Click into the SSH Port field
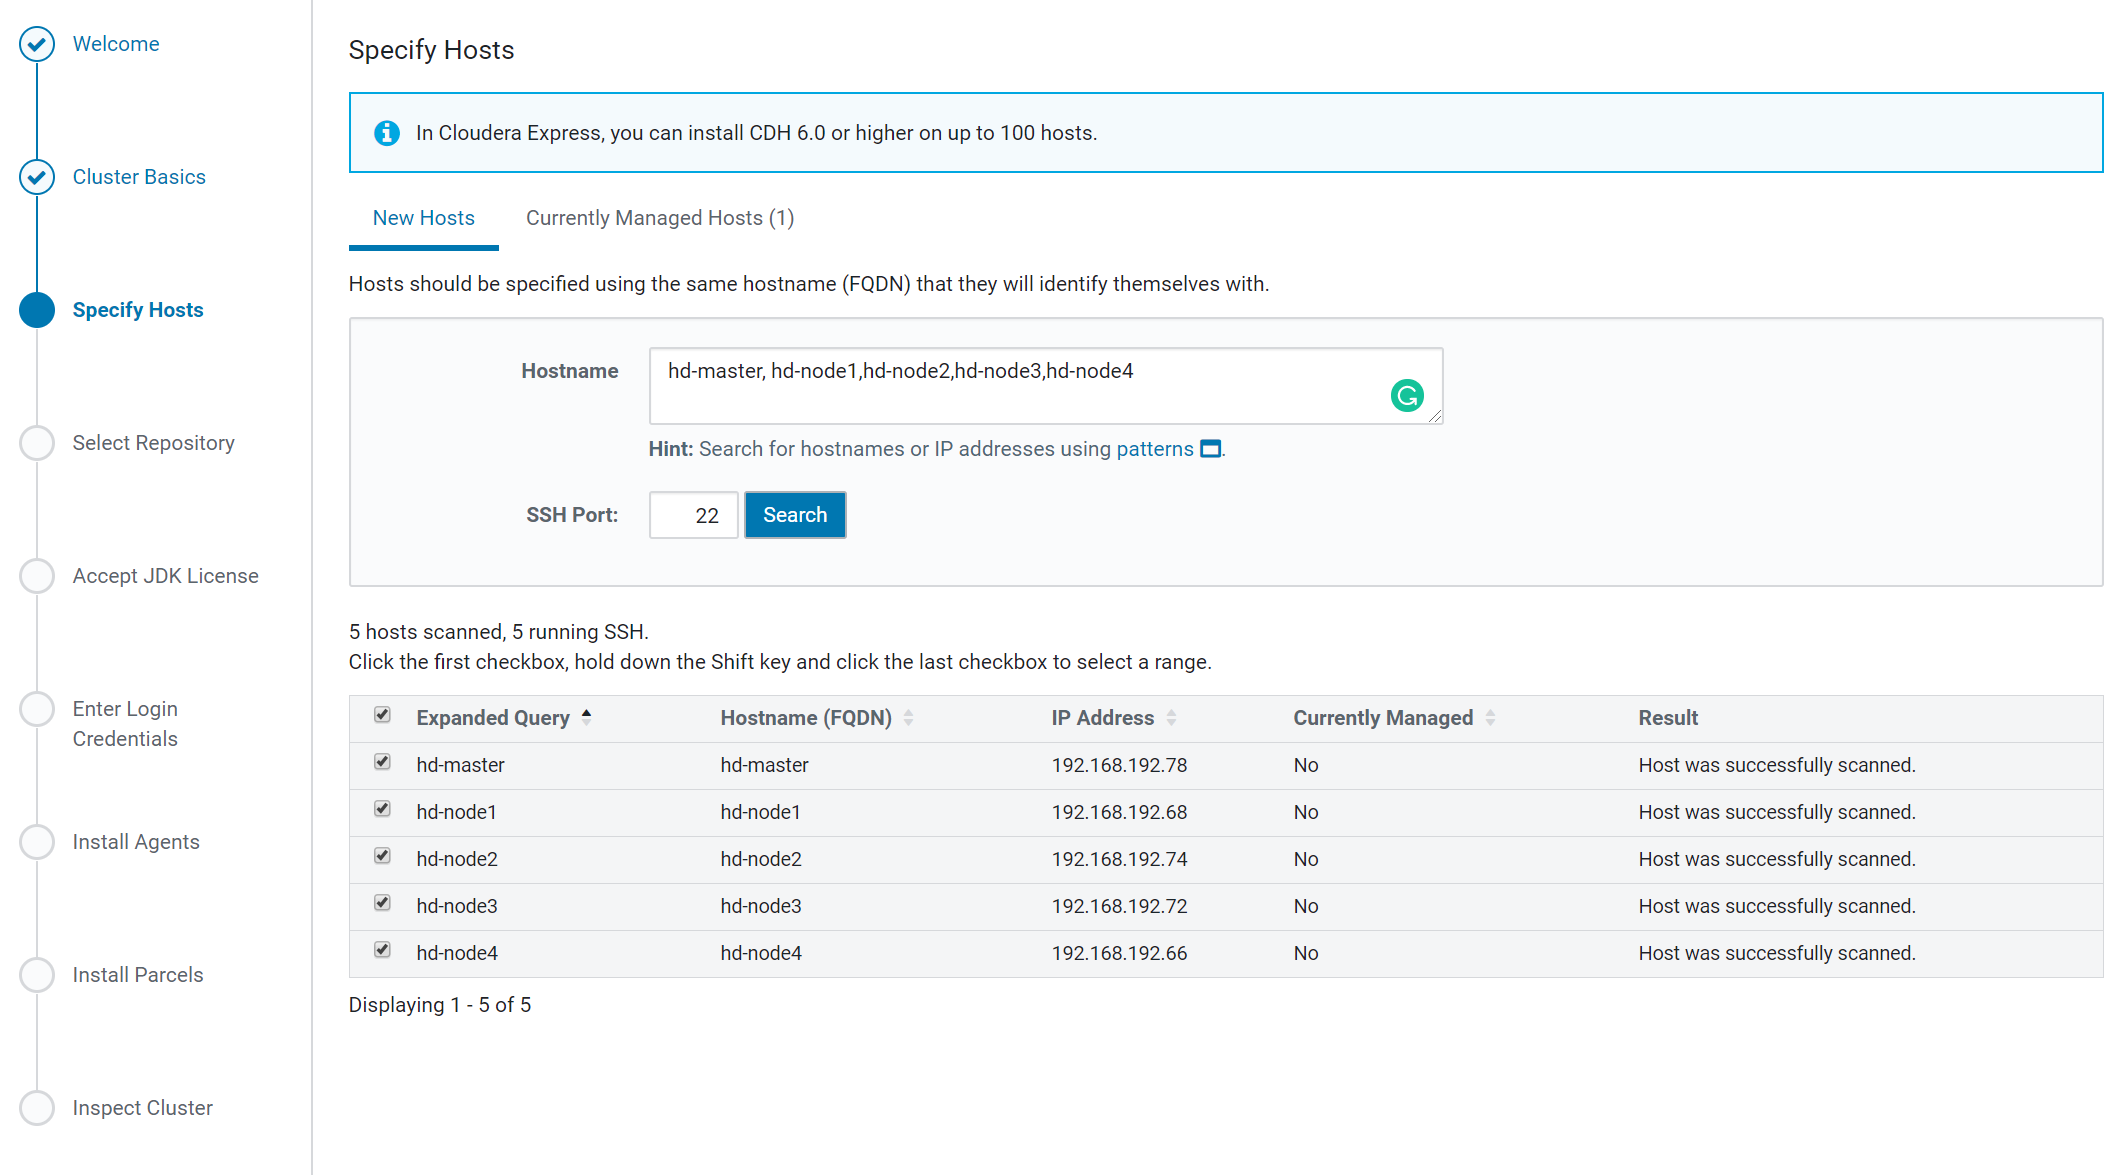This screenshot has width=2120, height=1175. coord(693,515)
